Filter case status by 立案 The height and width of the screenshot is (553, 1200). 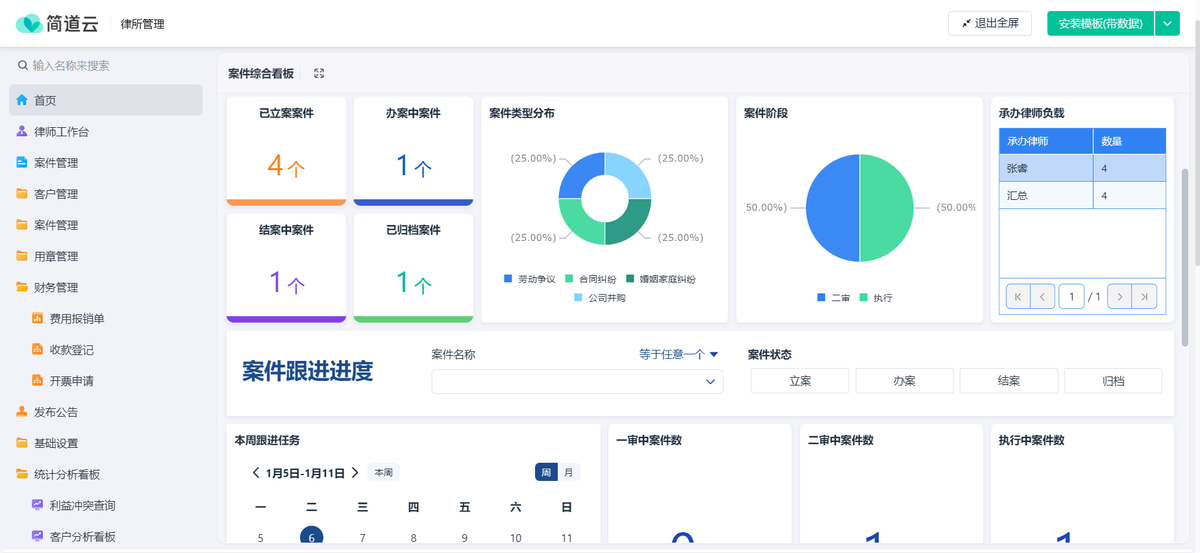point(800,381)
